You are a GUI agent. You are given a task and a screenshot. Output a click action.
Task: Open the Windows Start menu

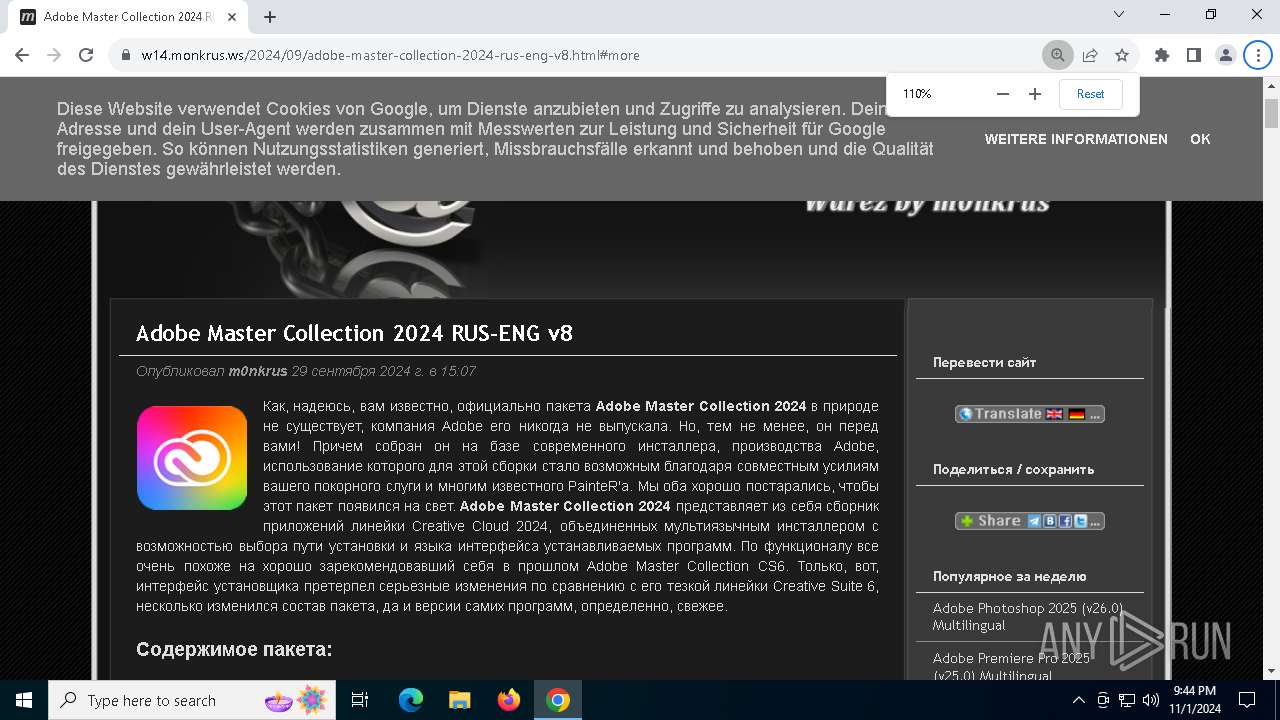click(24, 700)
